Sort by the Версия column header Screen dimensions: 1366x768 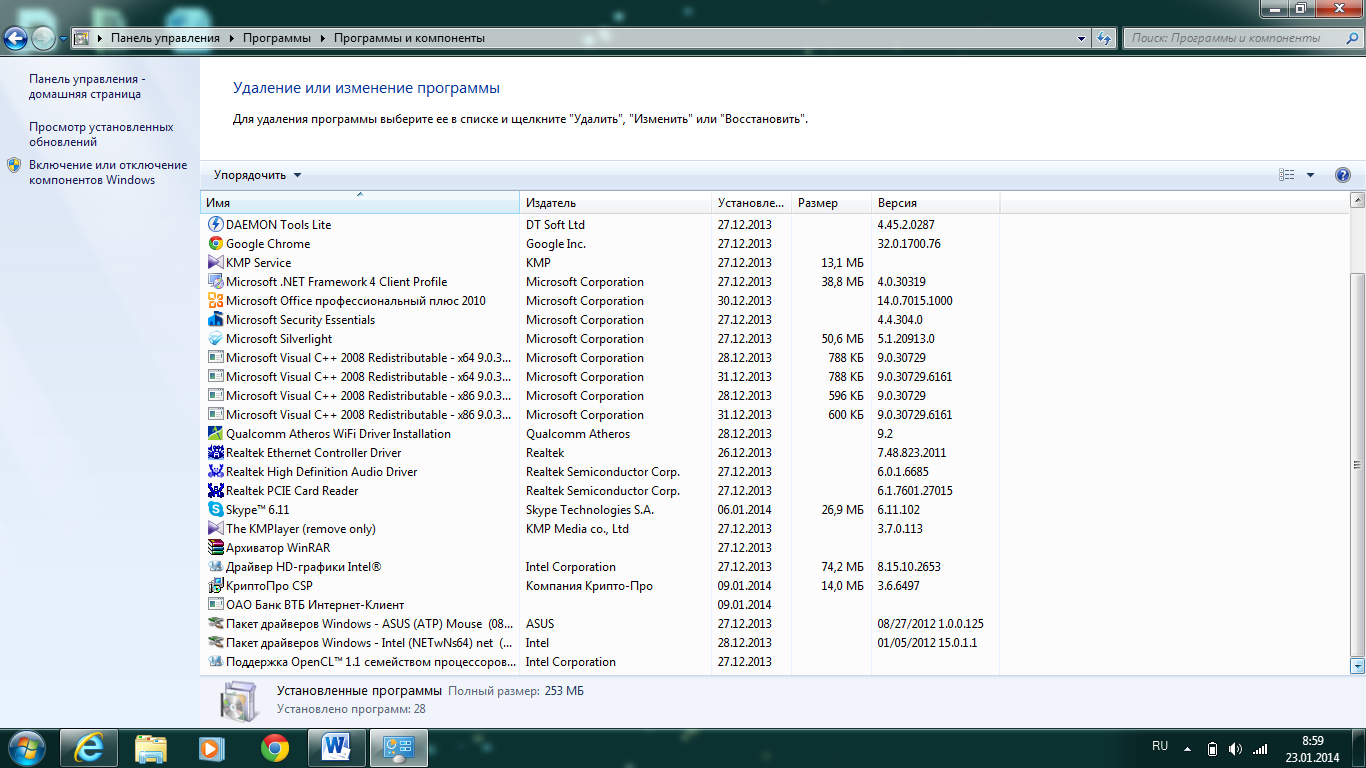(935, 202)
